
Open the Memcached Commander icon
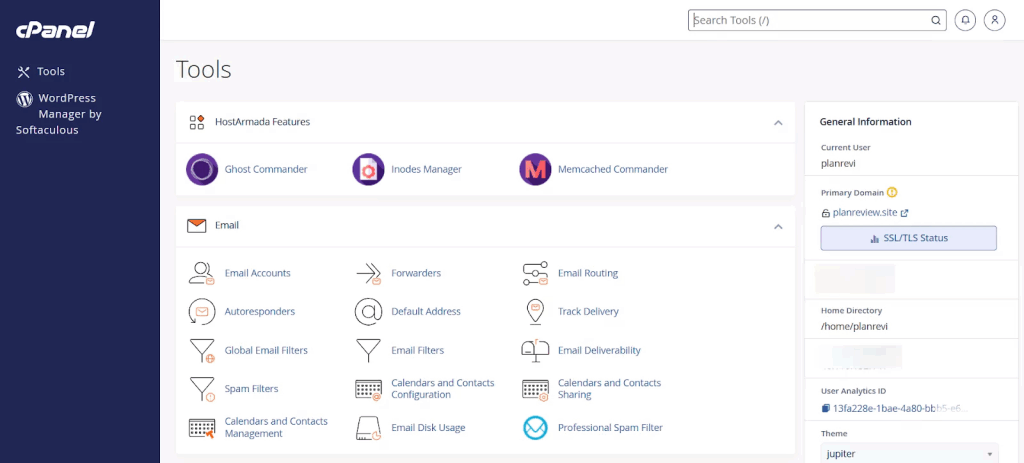click(x=535, y=170)
